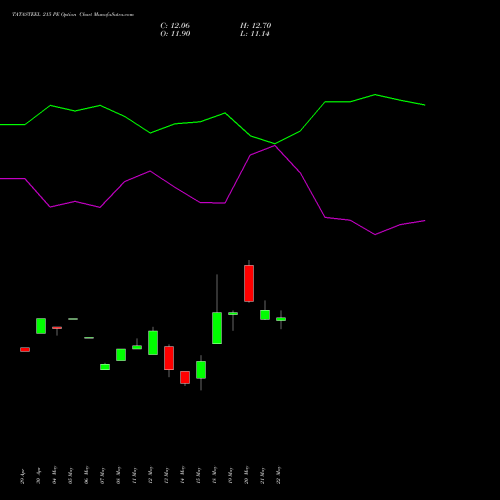Viewport: 500px width, 500px height.
Task: Click the 06 May date label
Action: (87, 475)
